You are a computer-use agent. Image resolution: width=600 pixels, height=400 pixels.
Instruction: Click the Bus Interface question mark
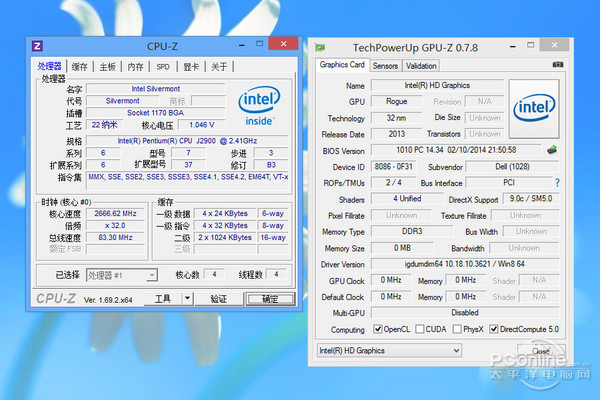pyautogui.click(x=557, y=183)
